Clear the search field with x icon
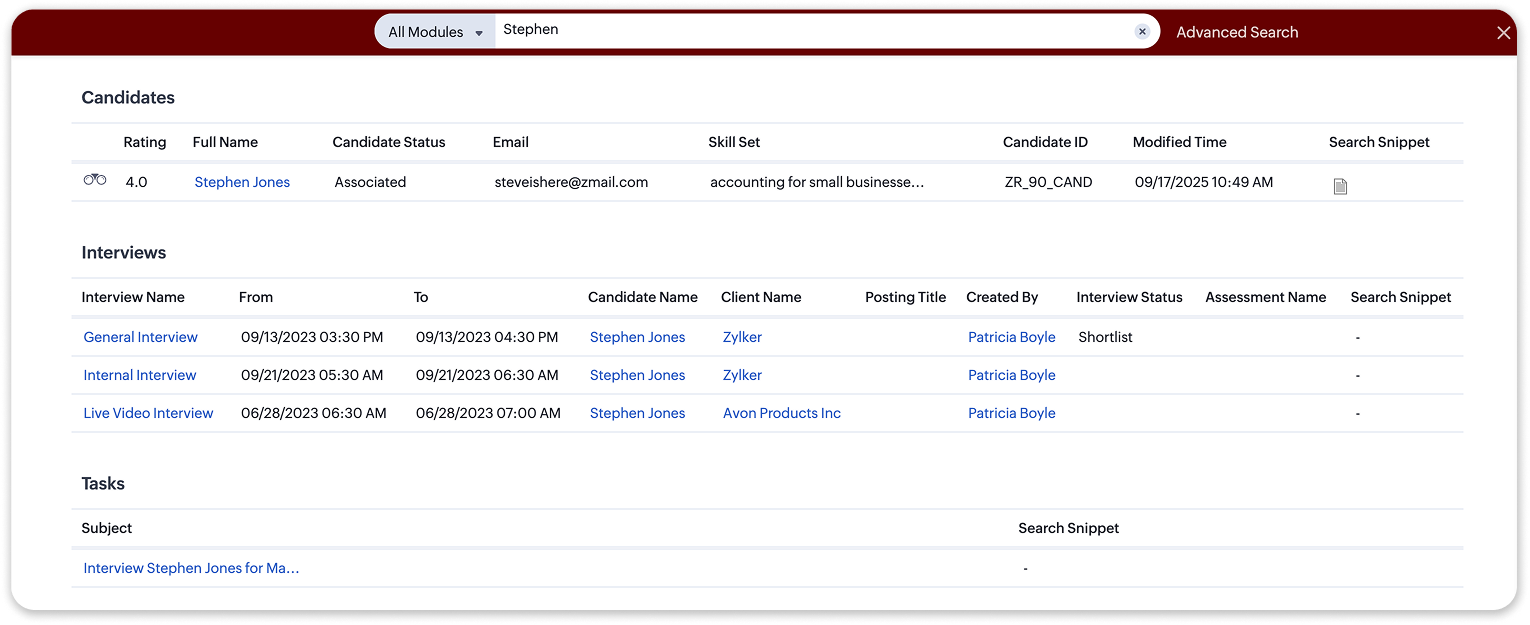The height and width of the screenshot is (625, 1530). [1142, 32]
